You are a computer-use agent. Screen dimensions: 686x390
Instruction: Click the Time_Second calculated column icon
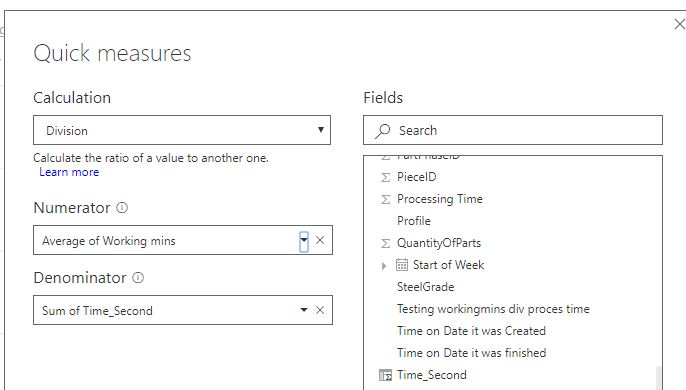tap(385, 375)
